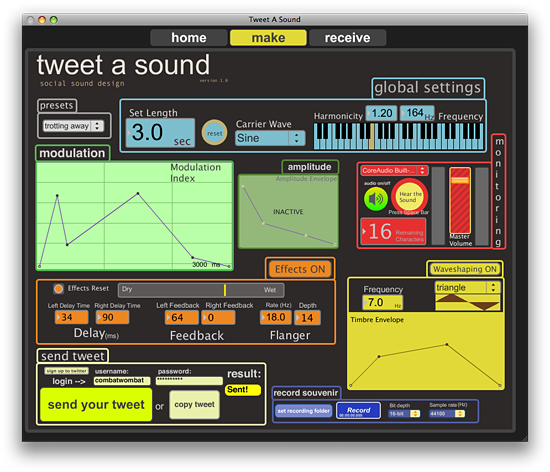
Task: Click the set recording folder button
Action: [304, 411]
